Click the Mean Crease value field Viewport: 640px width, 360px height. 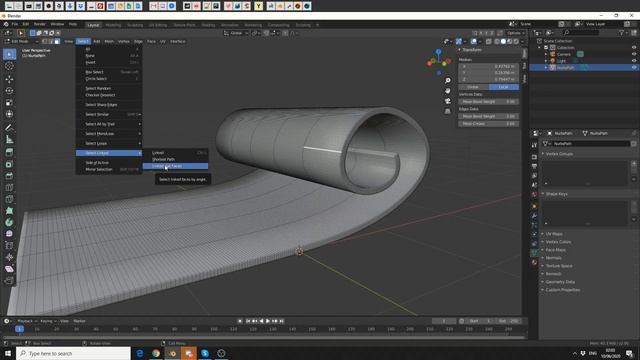pyautogui.click(x=489, y=124)
